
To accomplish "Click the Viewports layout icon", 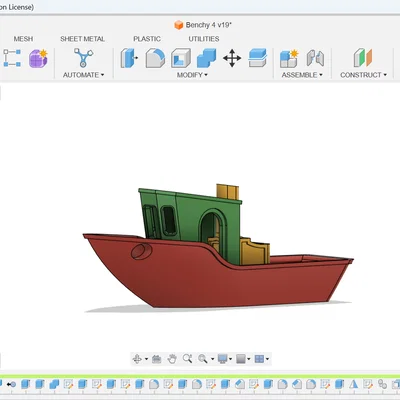I will (x=259, y=359).
